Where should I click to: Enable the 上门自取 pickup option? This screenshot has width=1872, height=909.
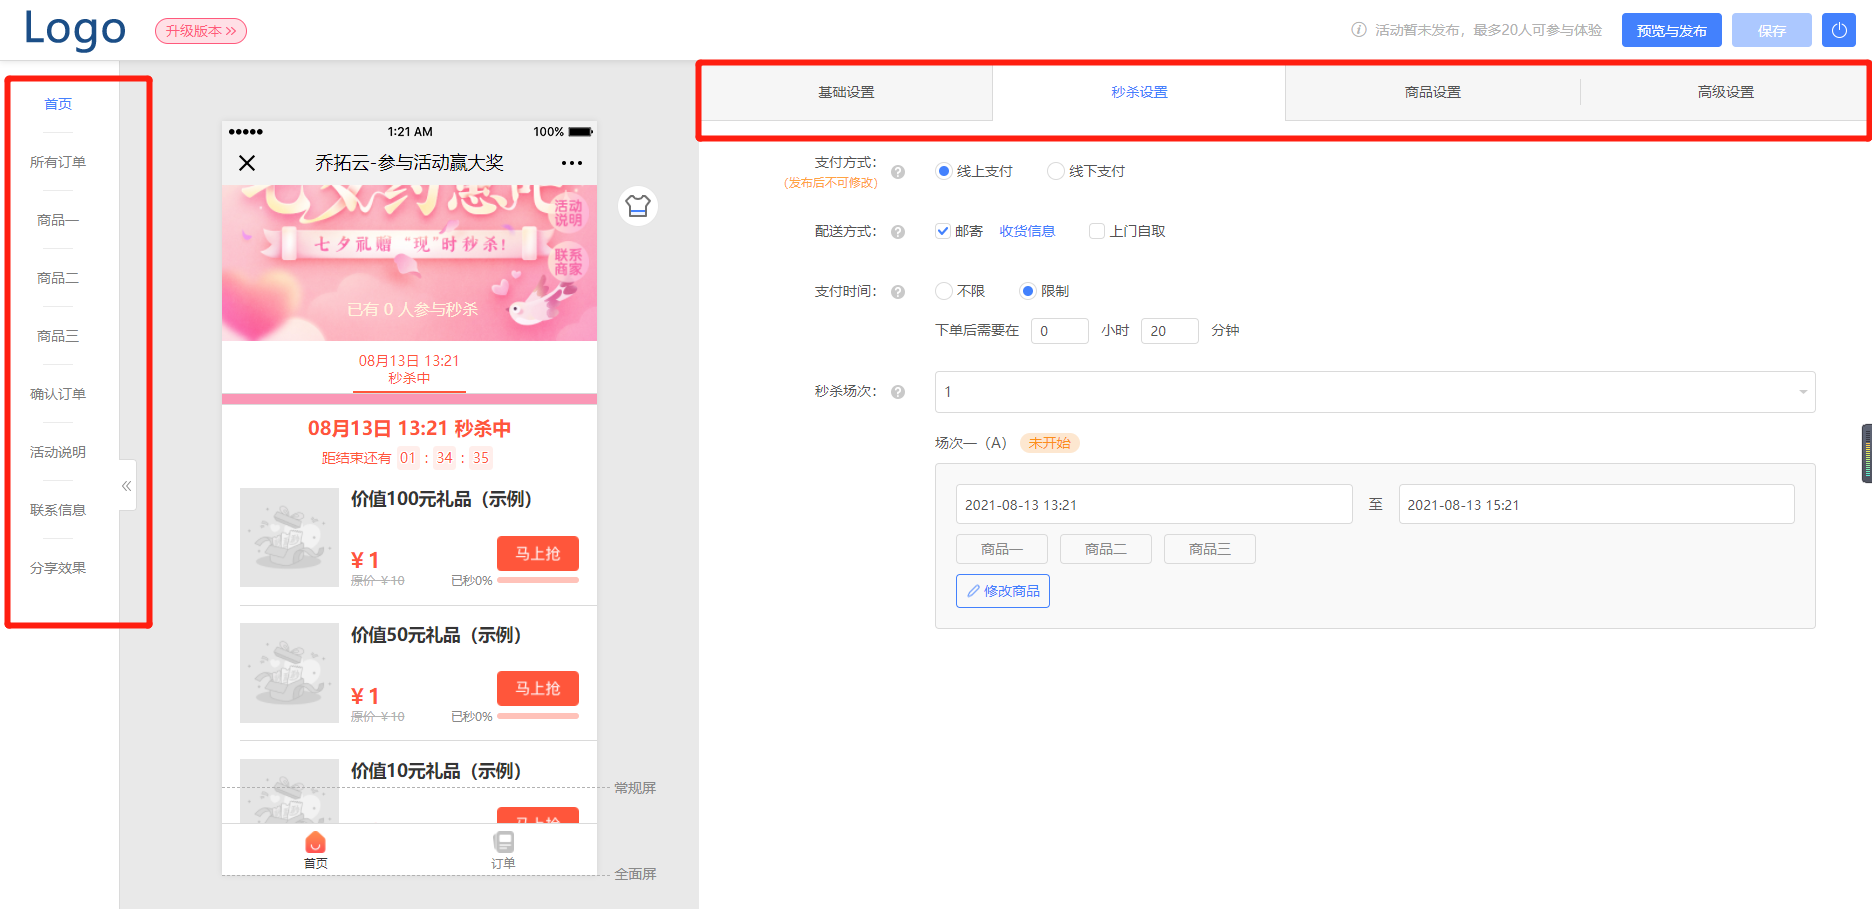(1096, 230)
